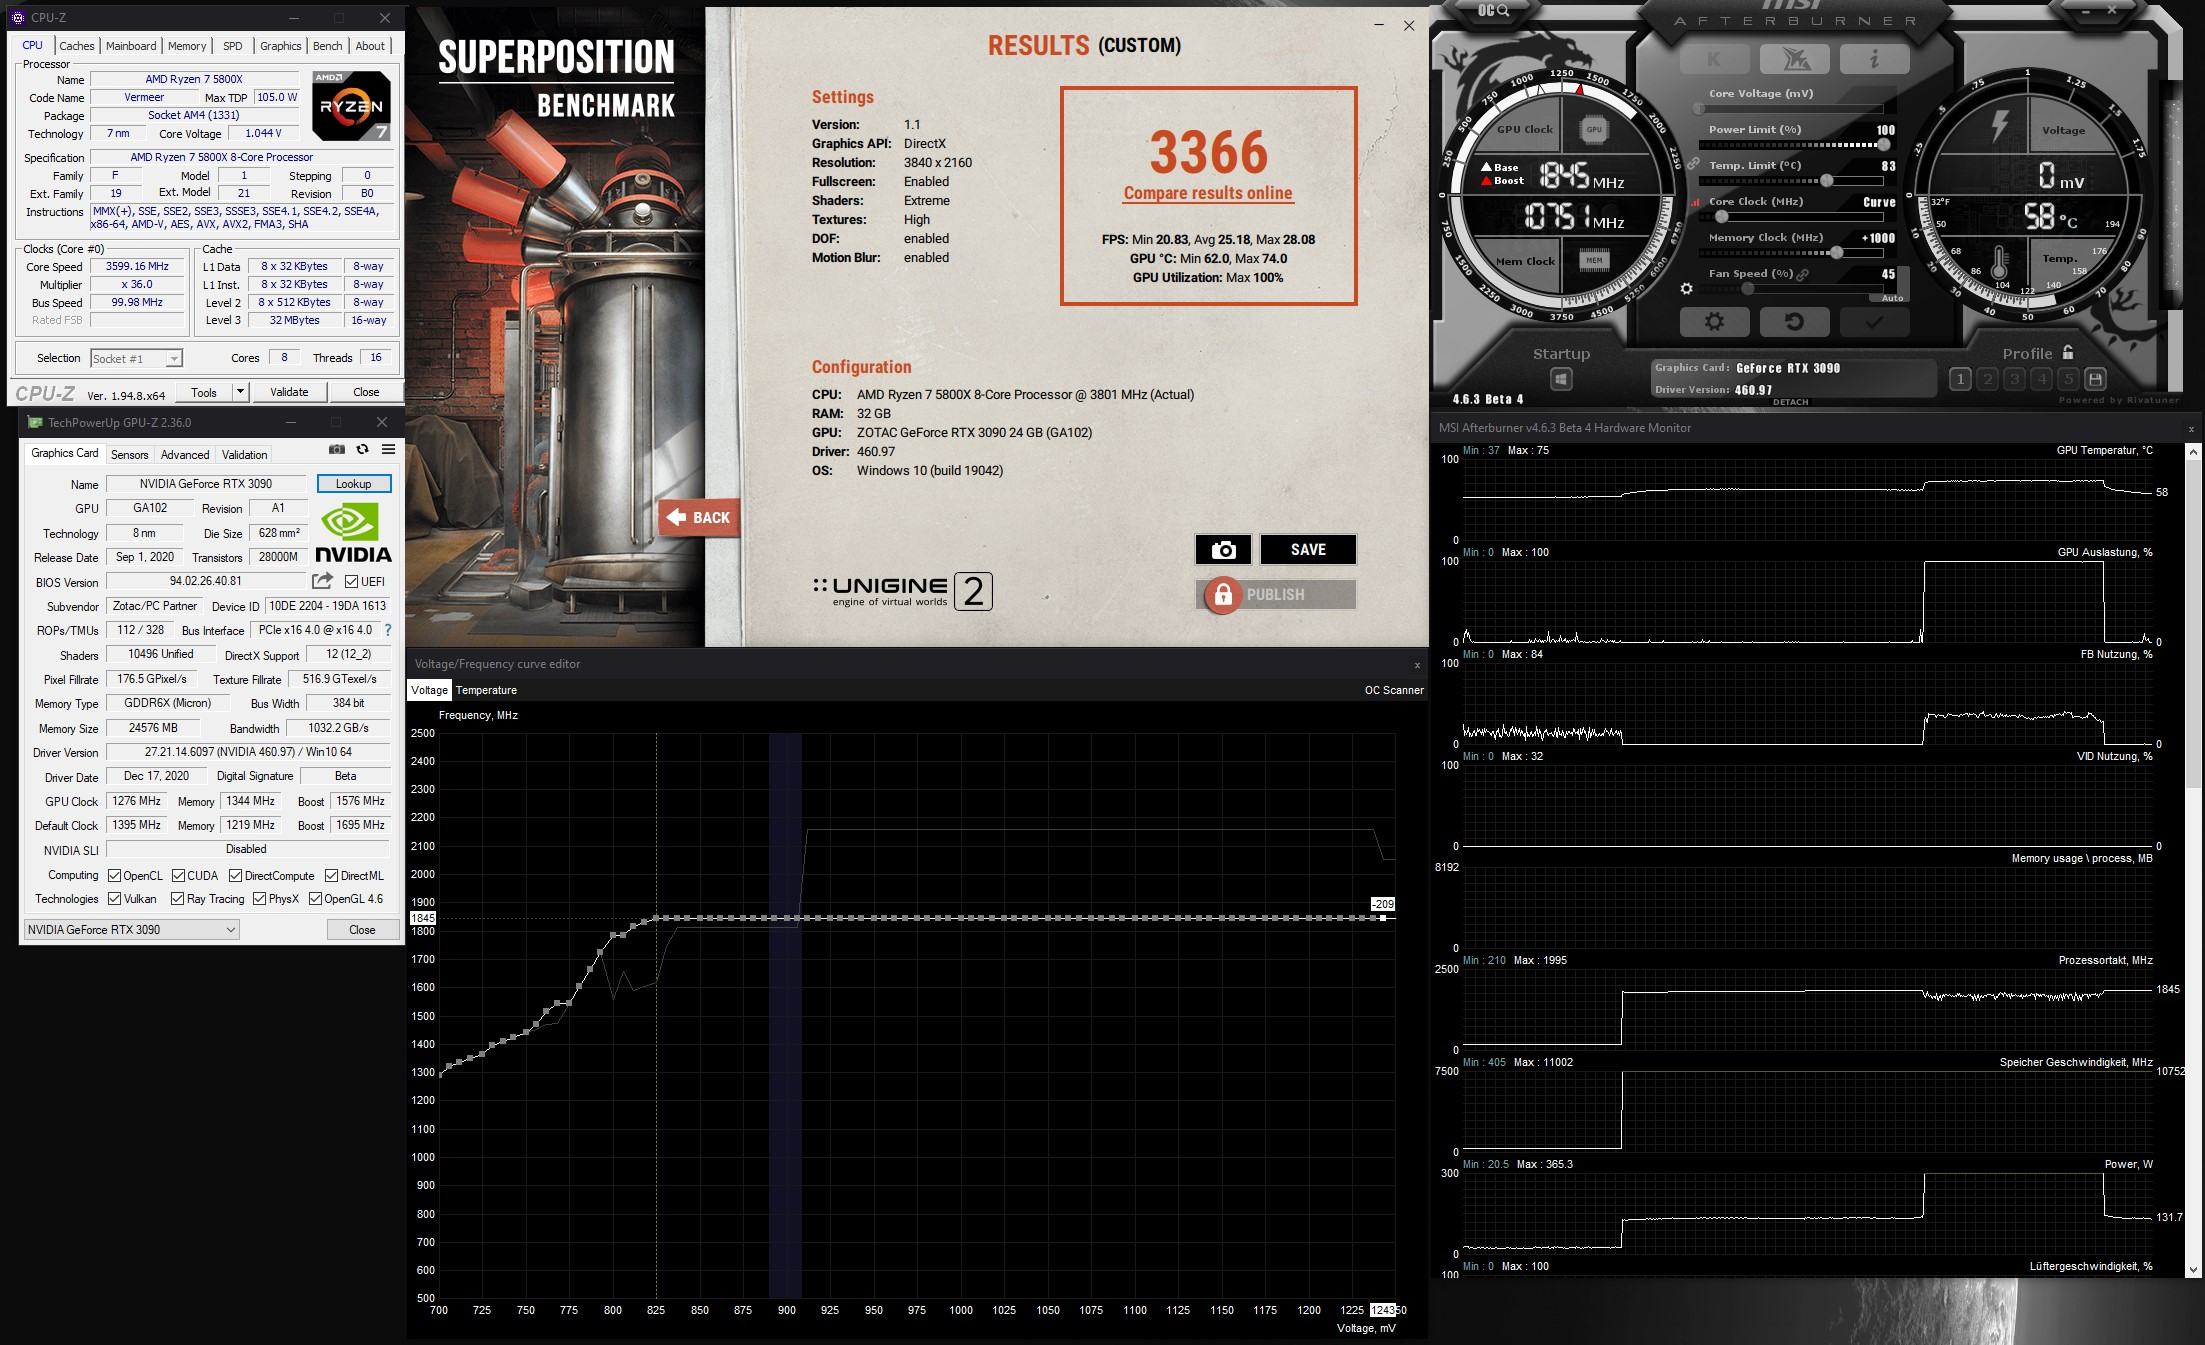This screenshot has height=1345, width=2205.
Task: Switch to Temperature tab in curve editor
Action: [x=486, y=690]
